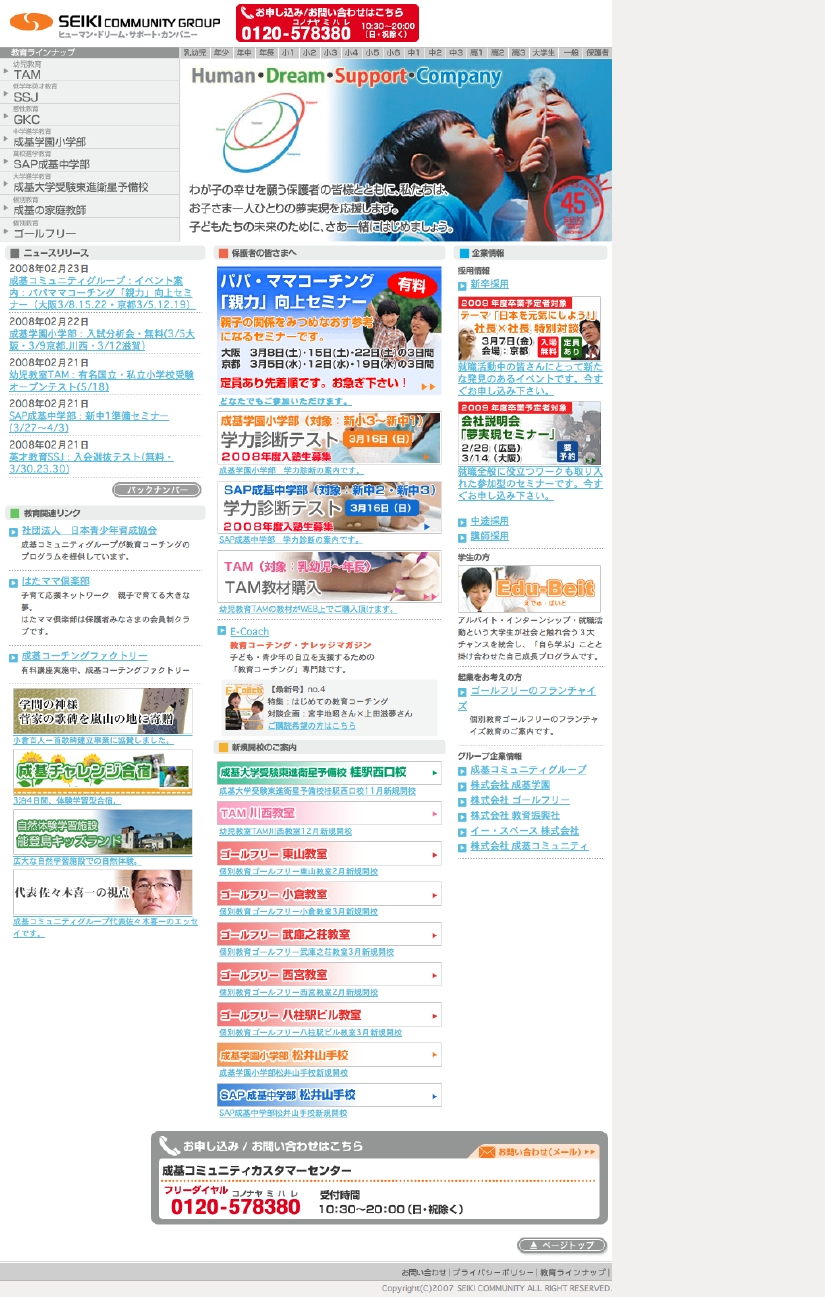The image size is (825, 1298).
Task: Click the TAM教材購入 banner
Action: [x=329, y=577]
